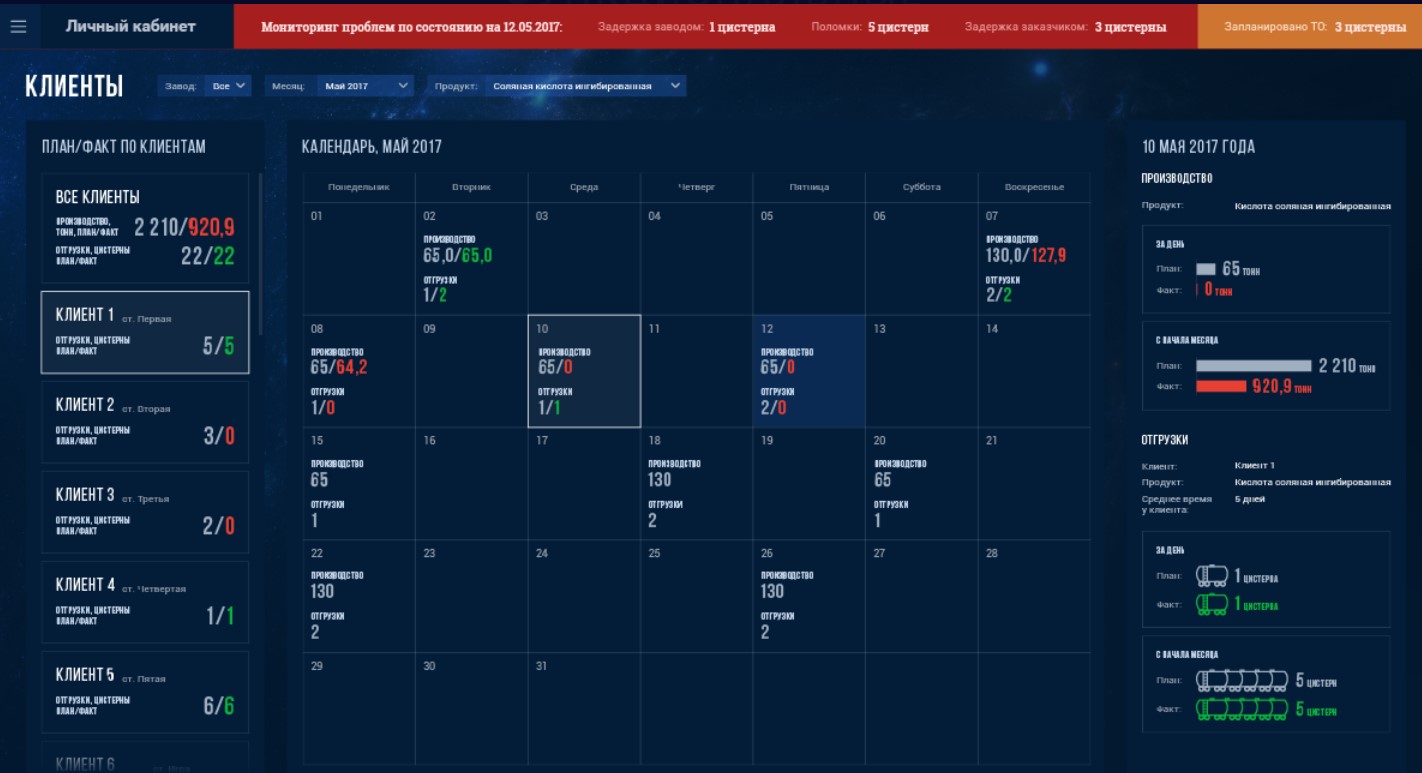The width and height of the screenshot is (1422, 773).
Task: Click the daily fact 0 тонн value
Action: 1218,290
